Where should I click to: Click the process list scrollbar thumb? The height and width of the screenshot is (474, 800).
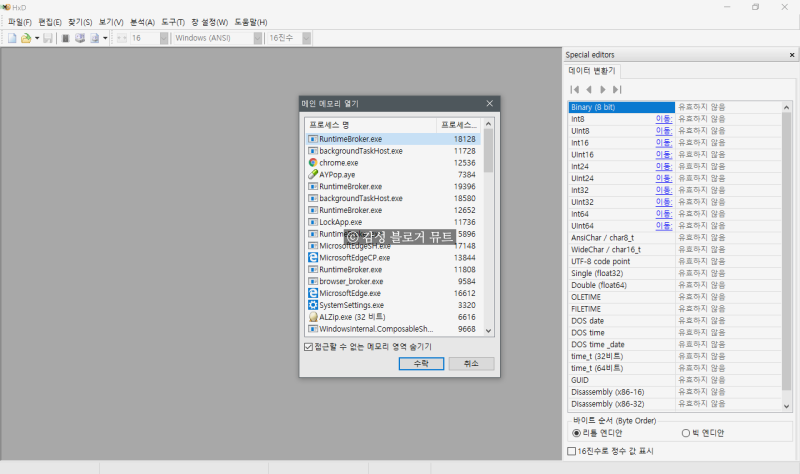(x=488, y=151)
